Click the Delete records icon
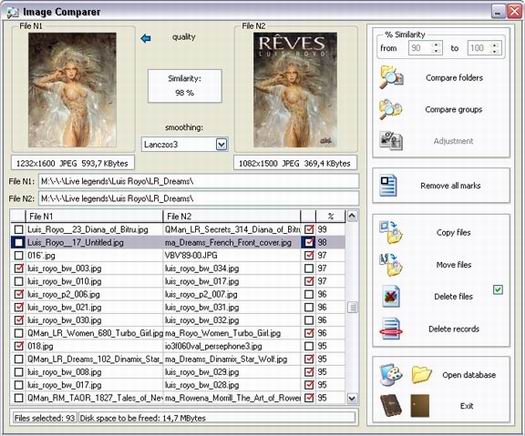Viewport: 525px width, 436px height. pos(391,329)
